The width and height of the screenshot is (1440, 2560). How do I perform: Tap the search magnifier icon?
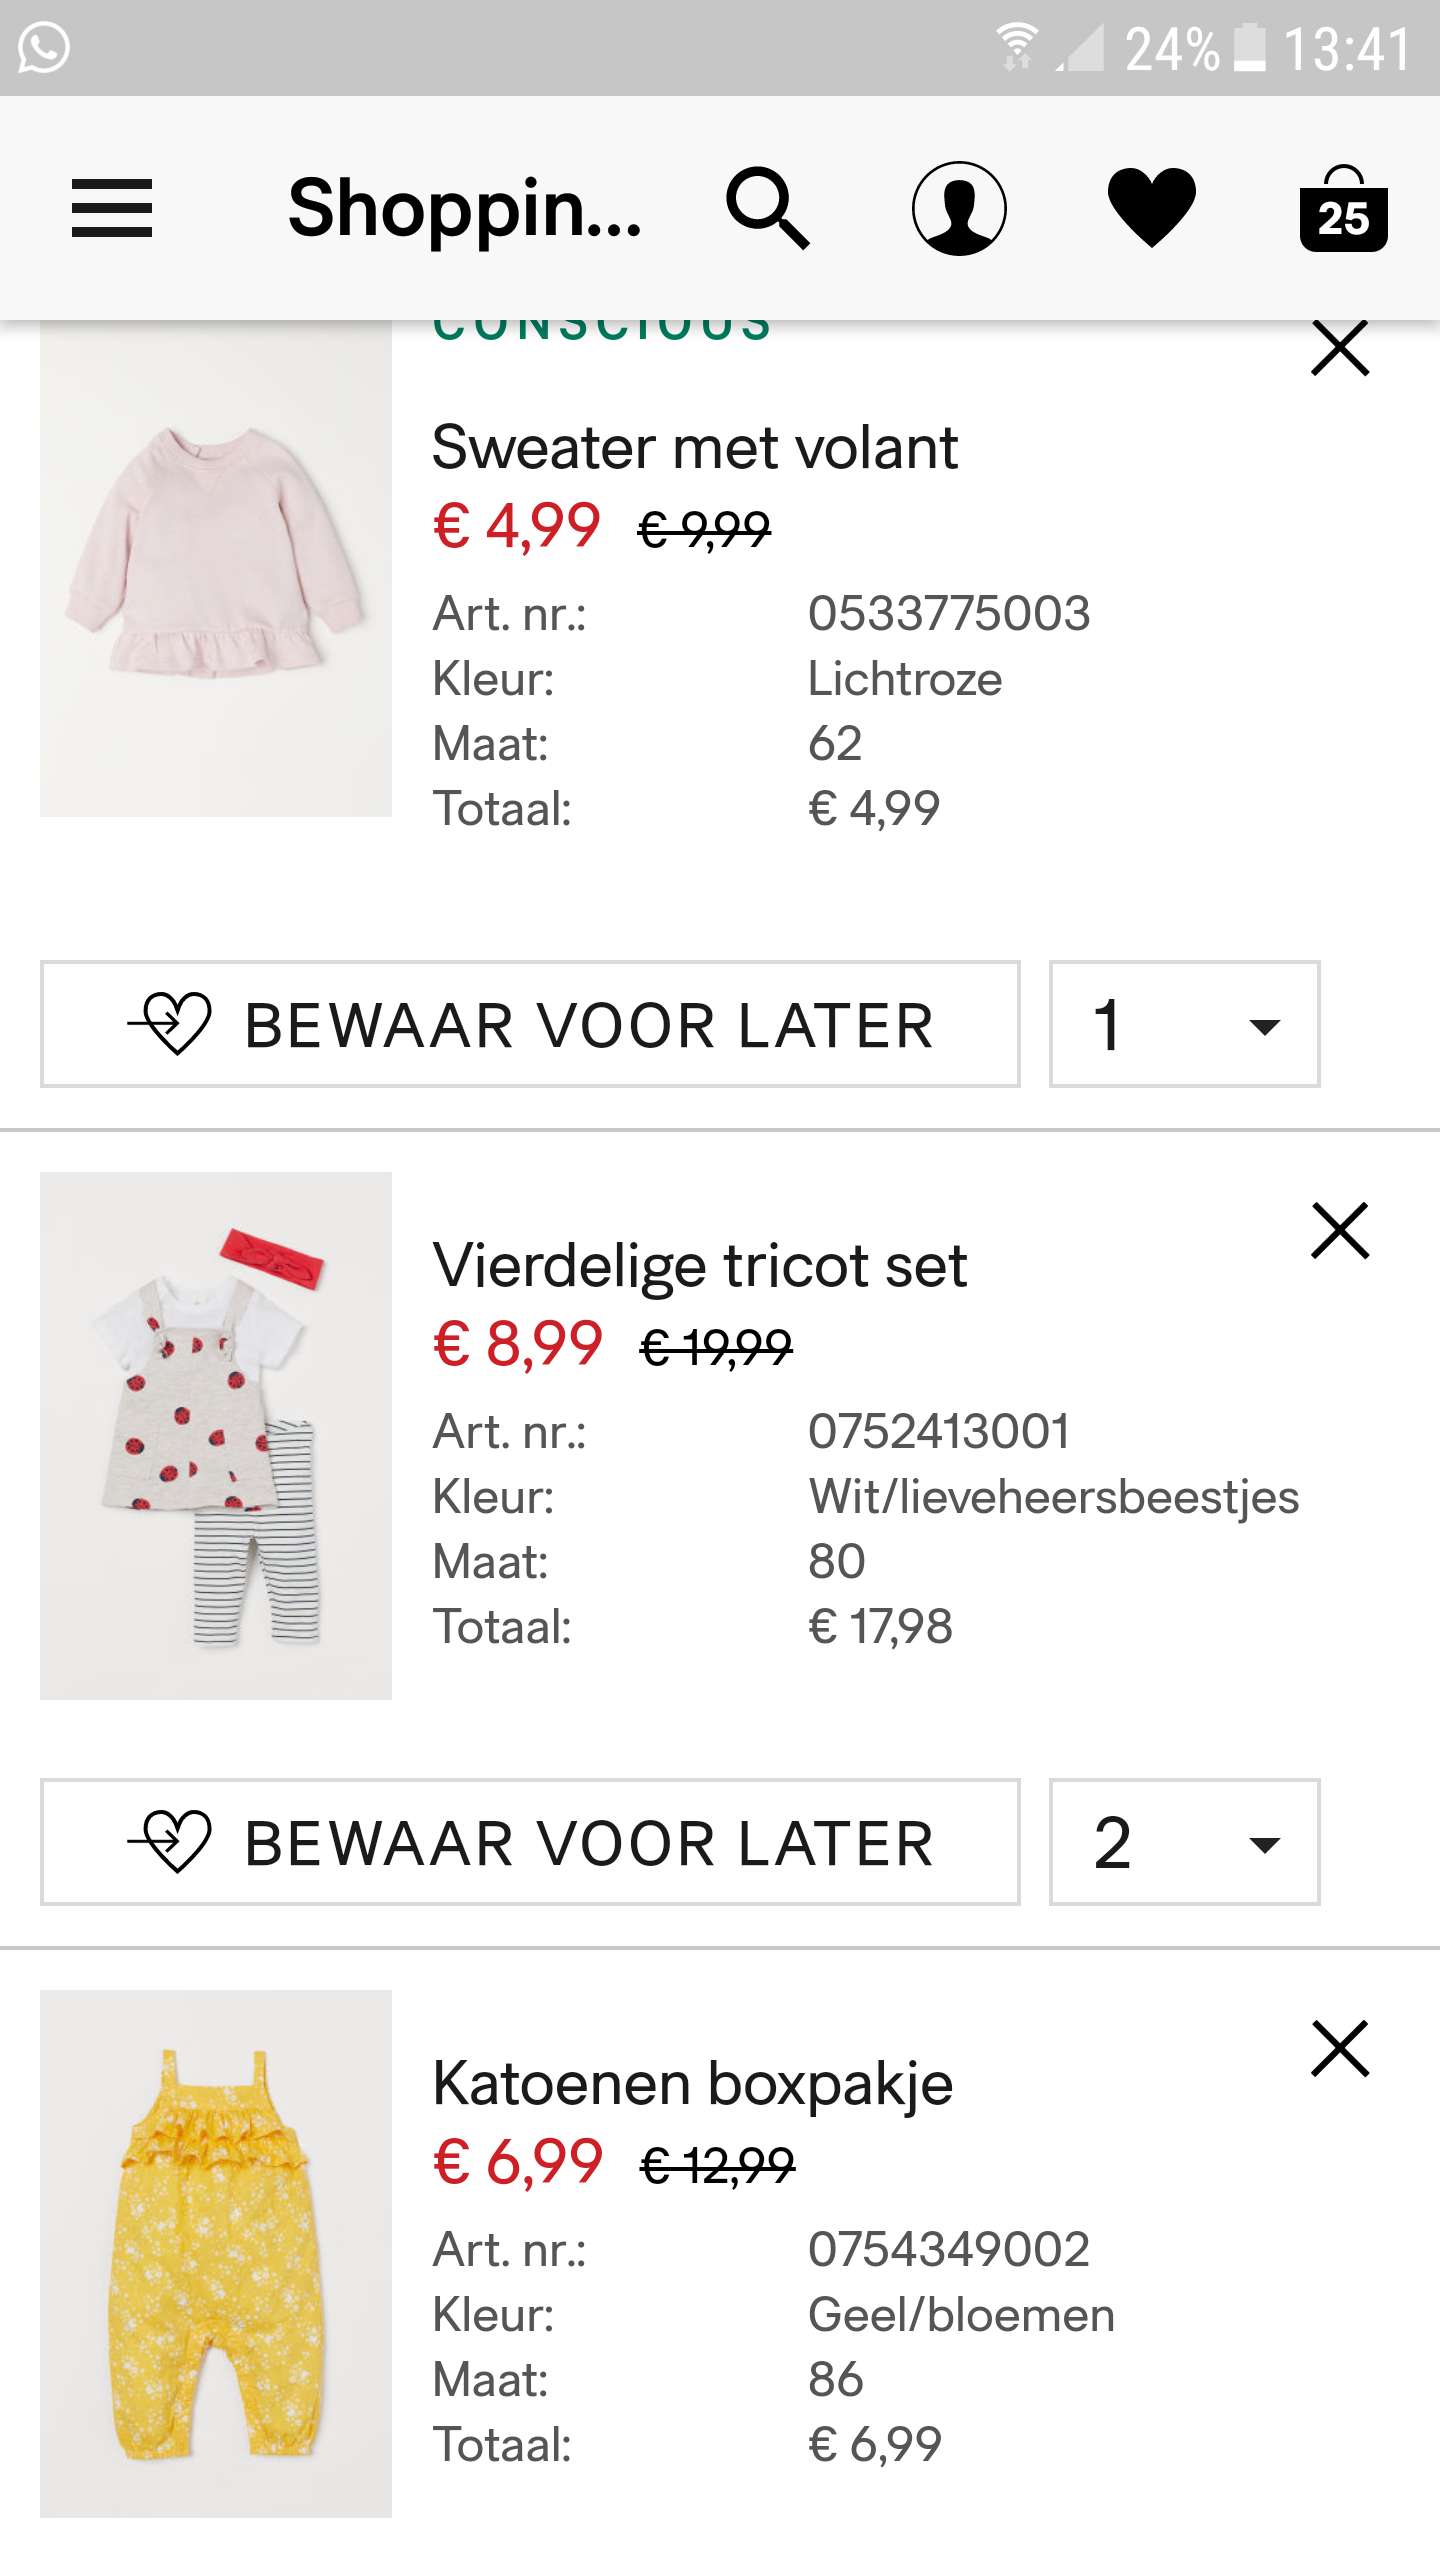pyautogui.click(x=766, y=208)
